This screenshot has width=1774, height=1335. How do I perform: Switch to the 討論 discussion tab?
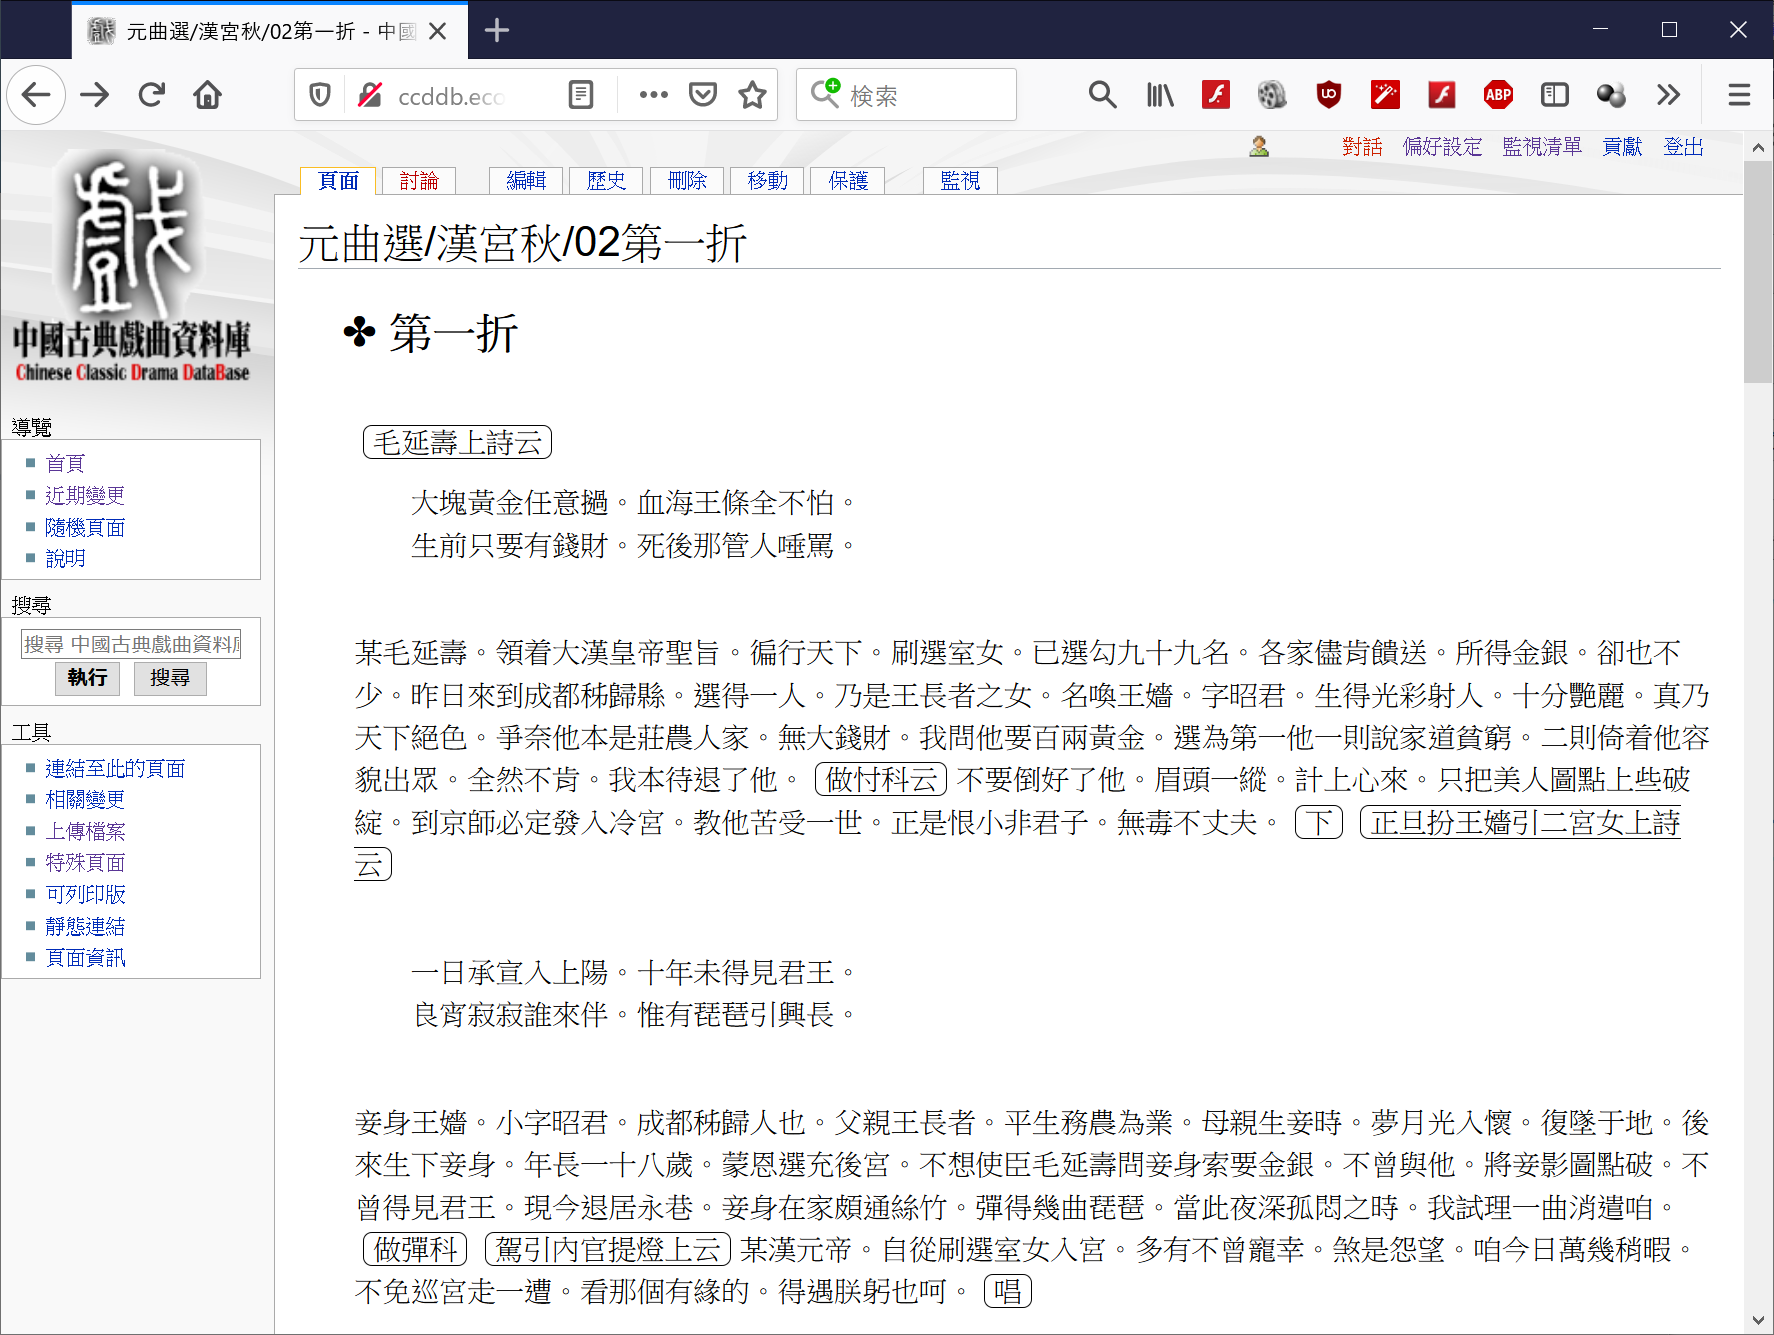coord(419,181)
